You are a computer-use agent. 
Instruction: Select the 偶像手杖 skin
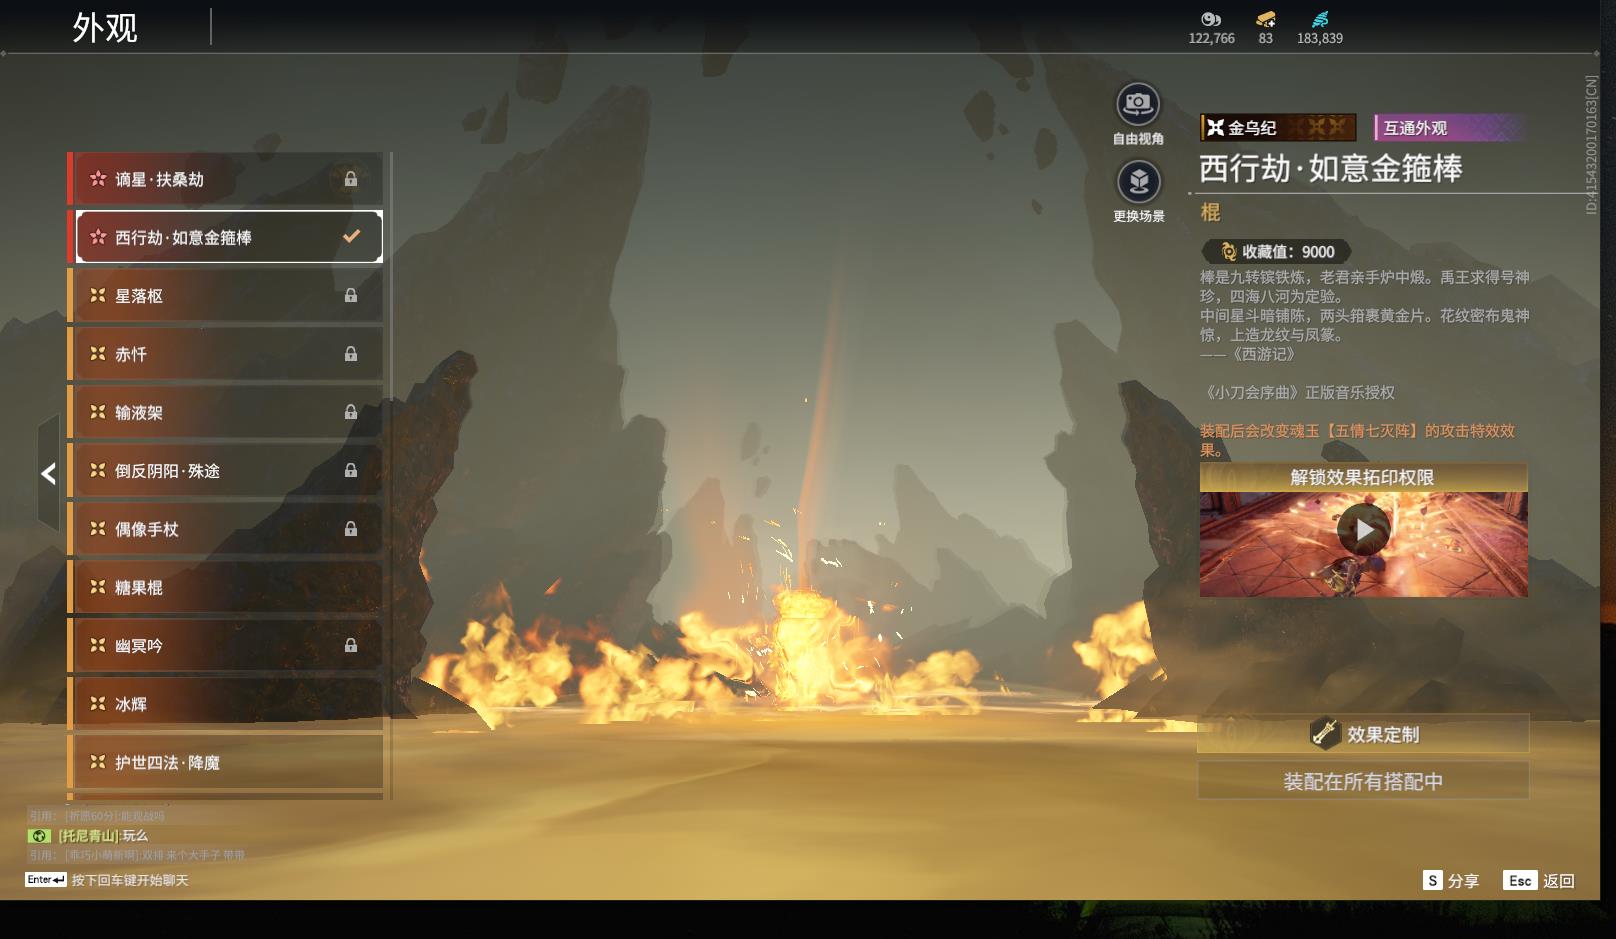coord(225,529)
